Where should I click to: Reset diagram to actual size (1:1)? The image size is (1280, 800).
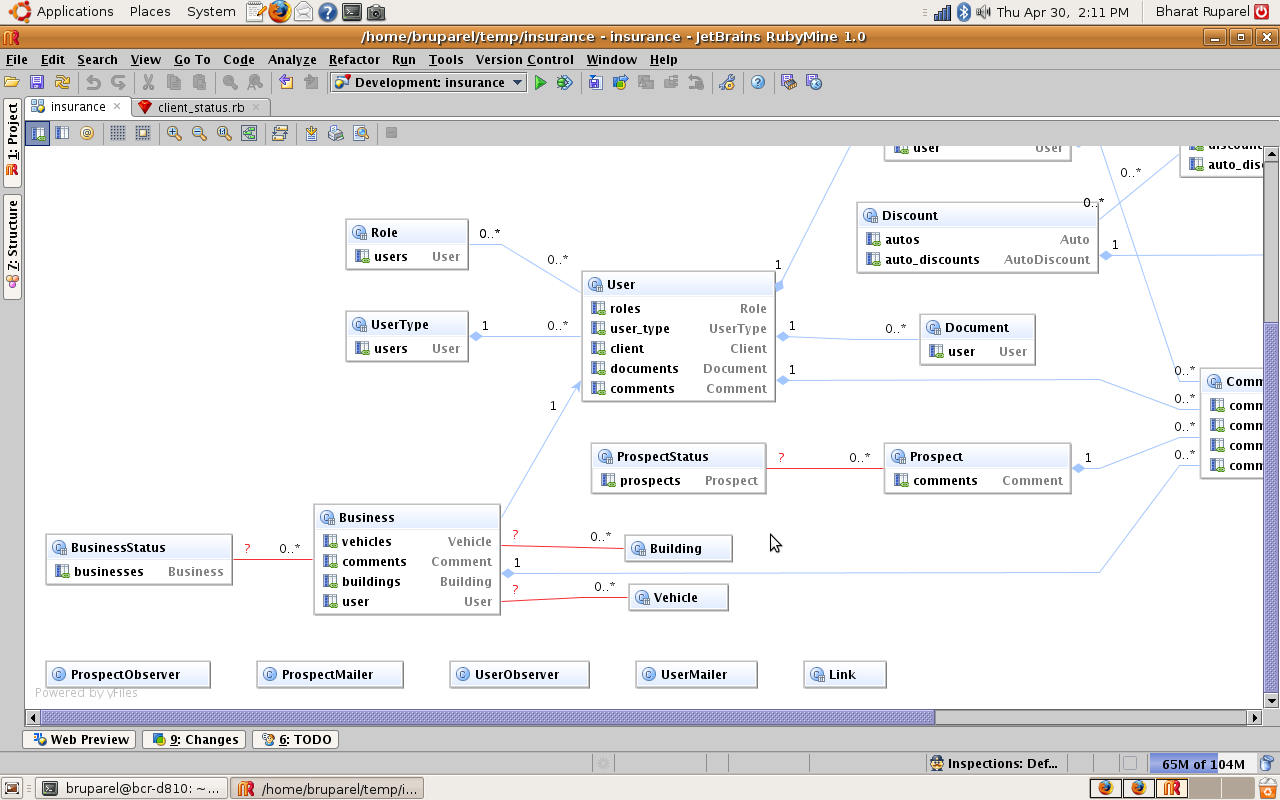(222, 132)
